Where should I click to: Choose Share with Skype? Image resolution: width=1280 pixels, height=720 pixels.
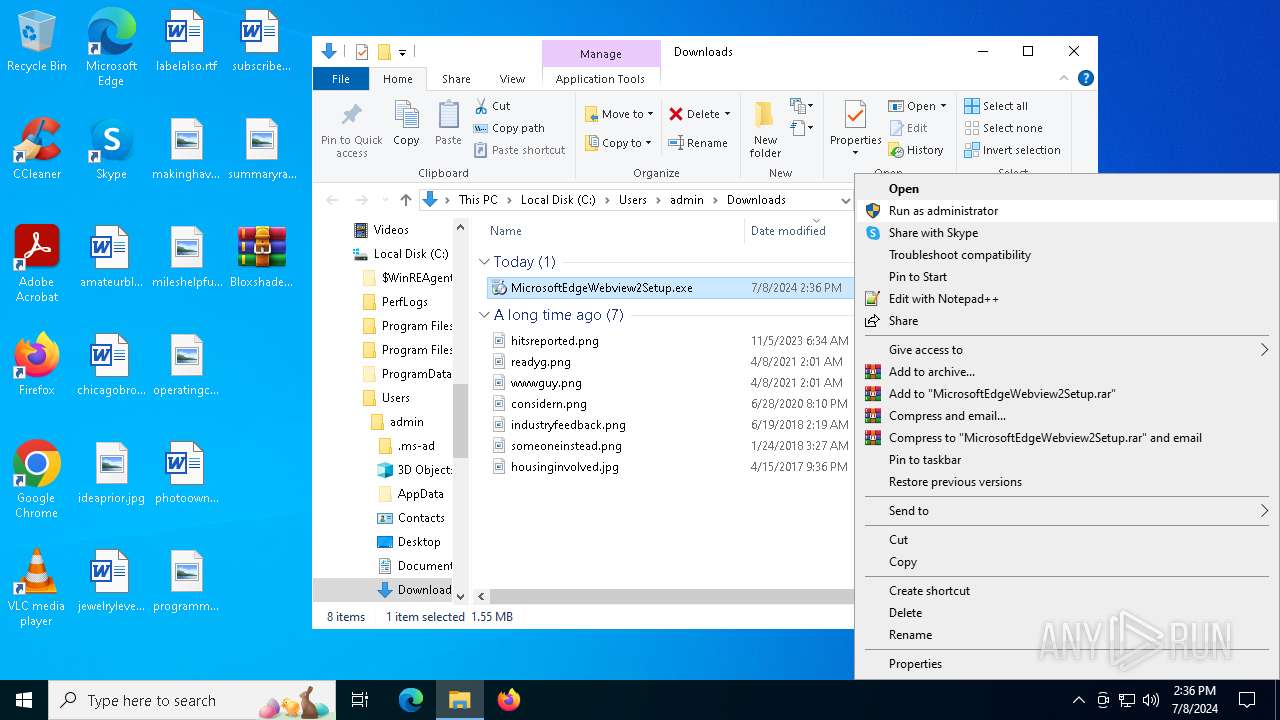pyautogui.click(x=1067, y=233)
